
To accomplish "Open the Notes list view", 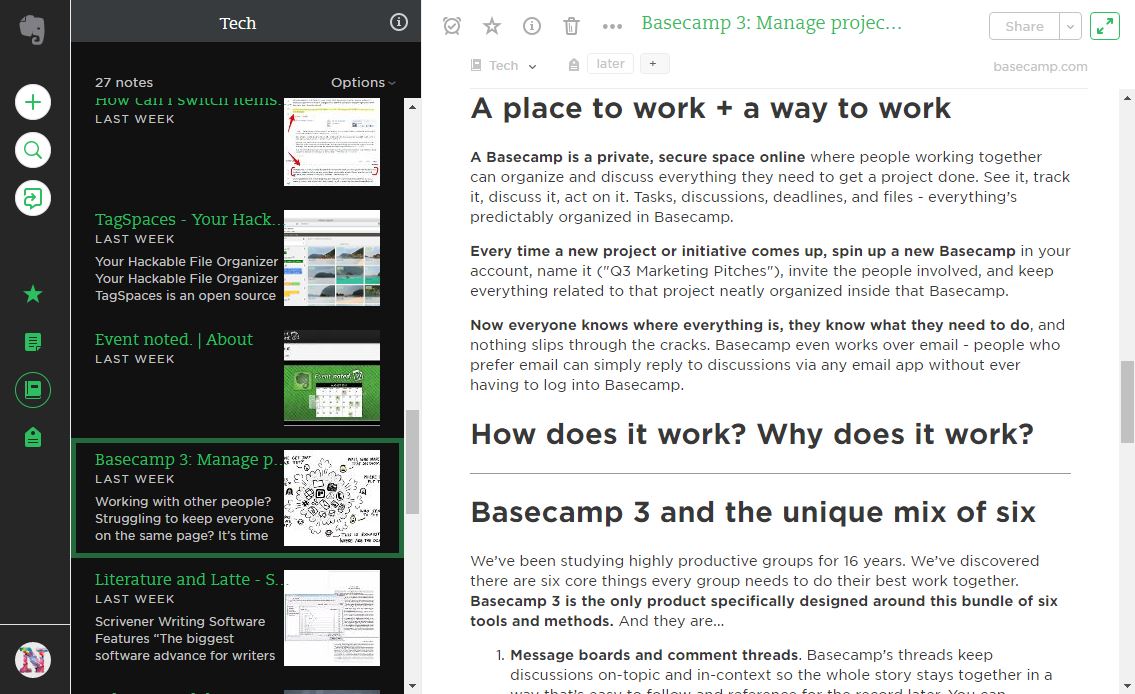I will pyautogui.click(x=33, y=341).
